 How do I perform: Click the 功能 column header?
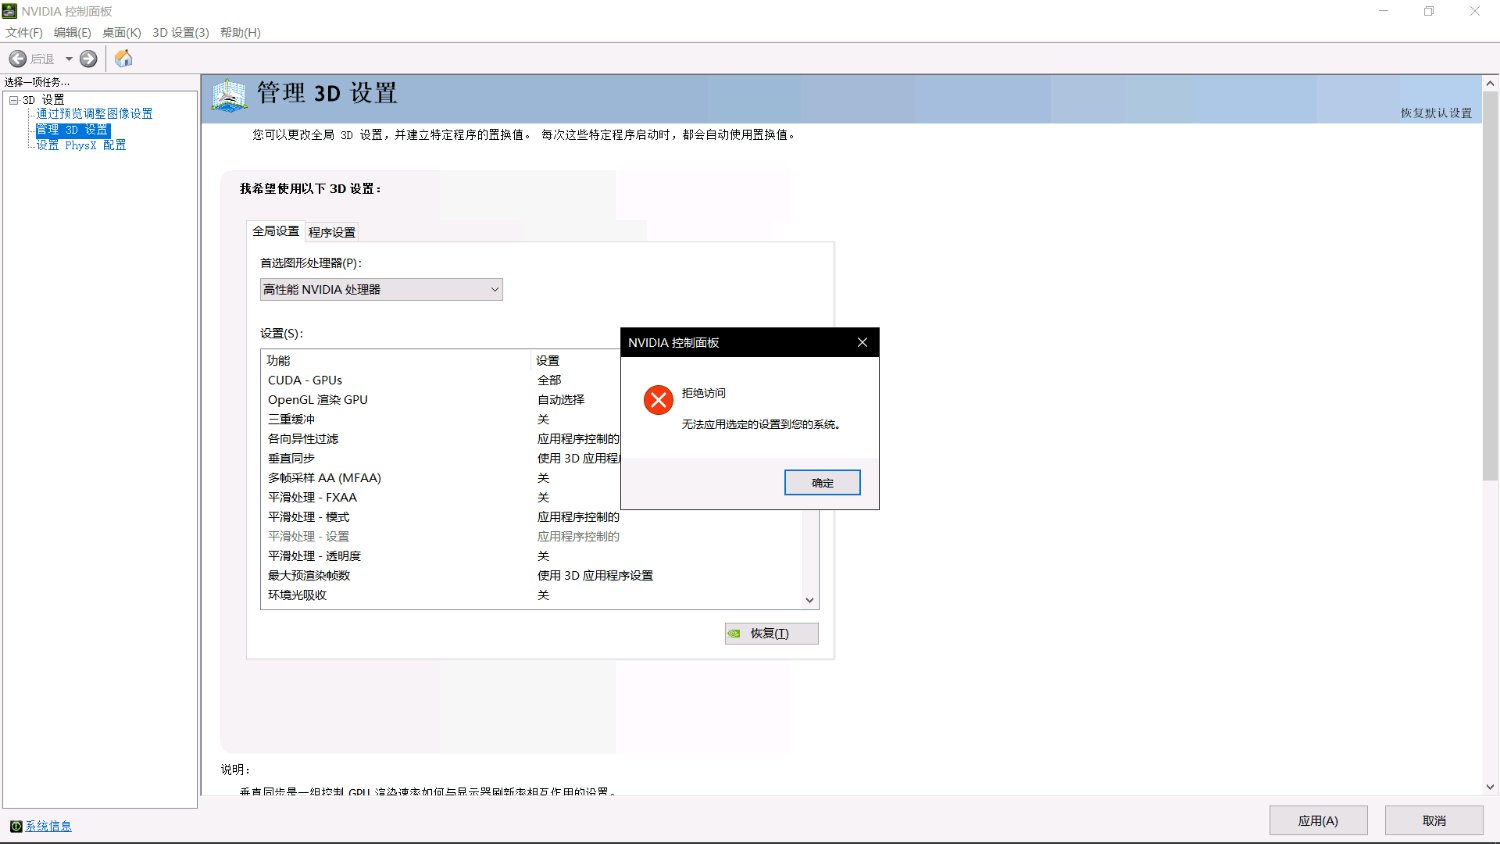coord(396,360)
